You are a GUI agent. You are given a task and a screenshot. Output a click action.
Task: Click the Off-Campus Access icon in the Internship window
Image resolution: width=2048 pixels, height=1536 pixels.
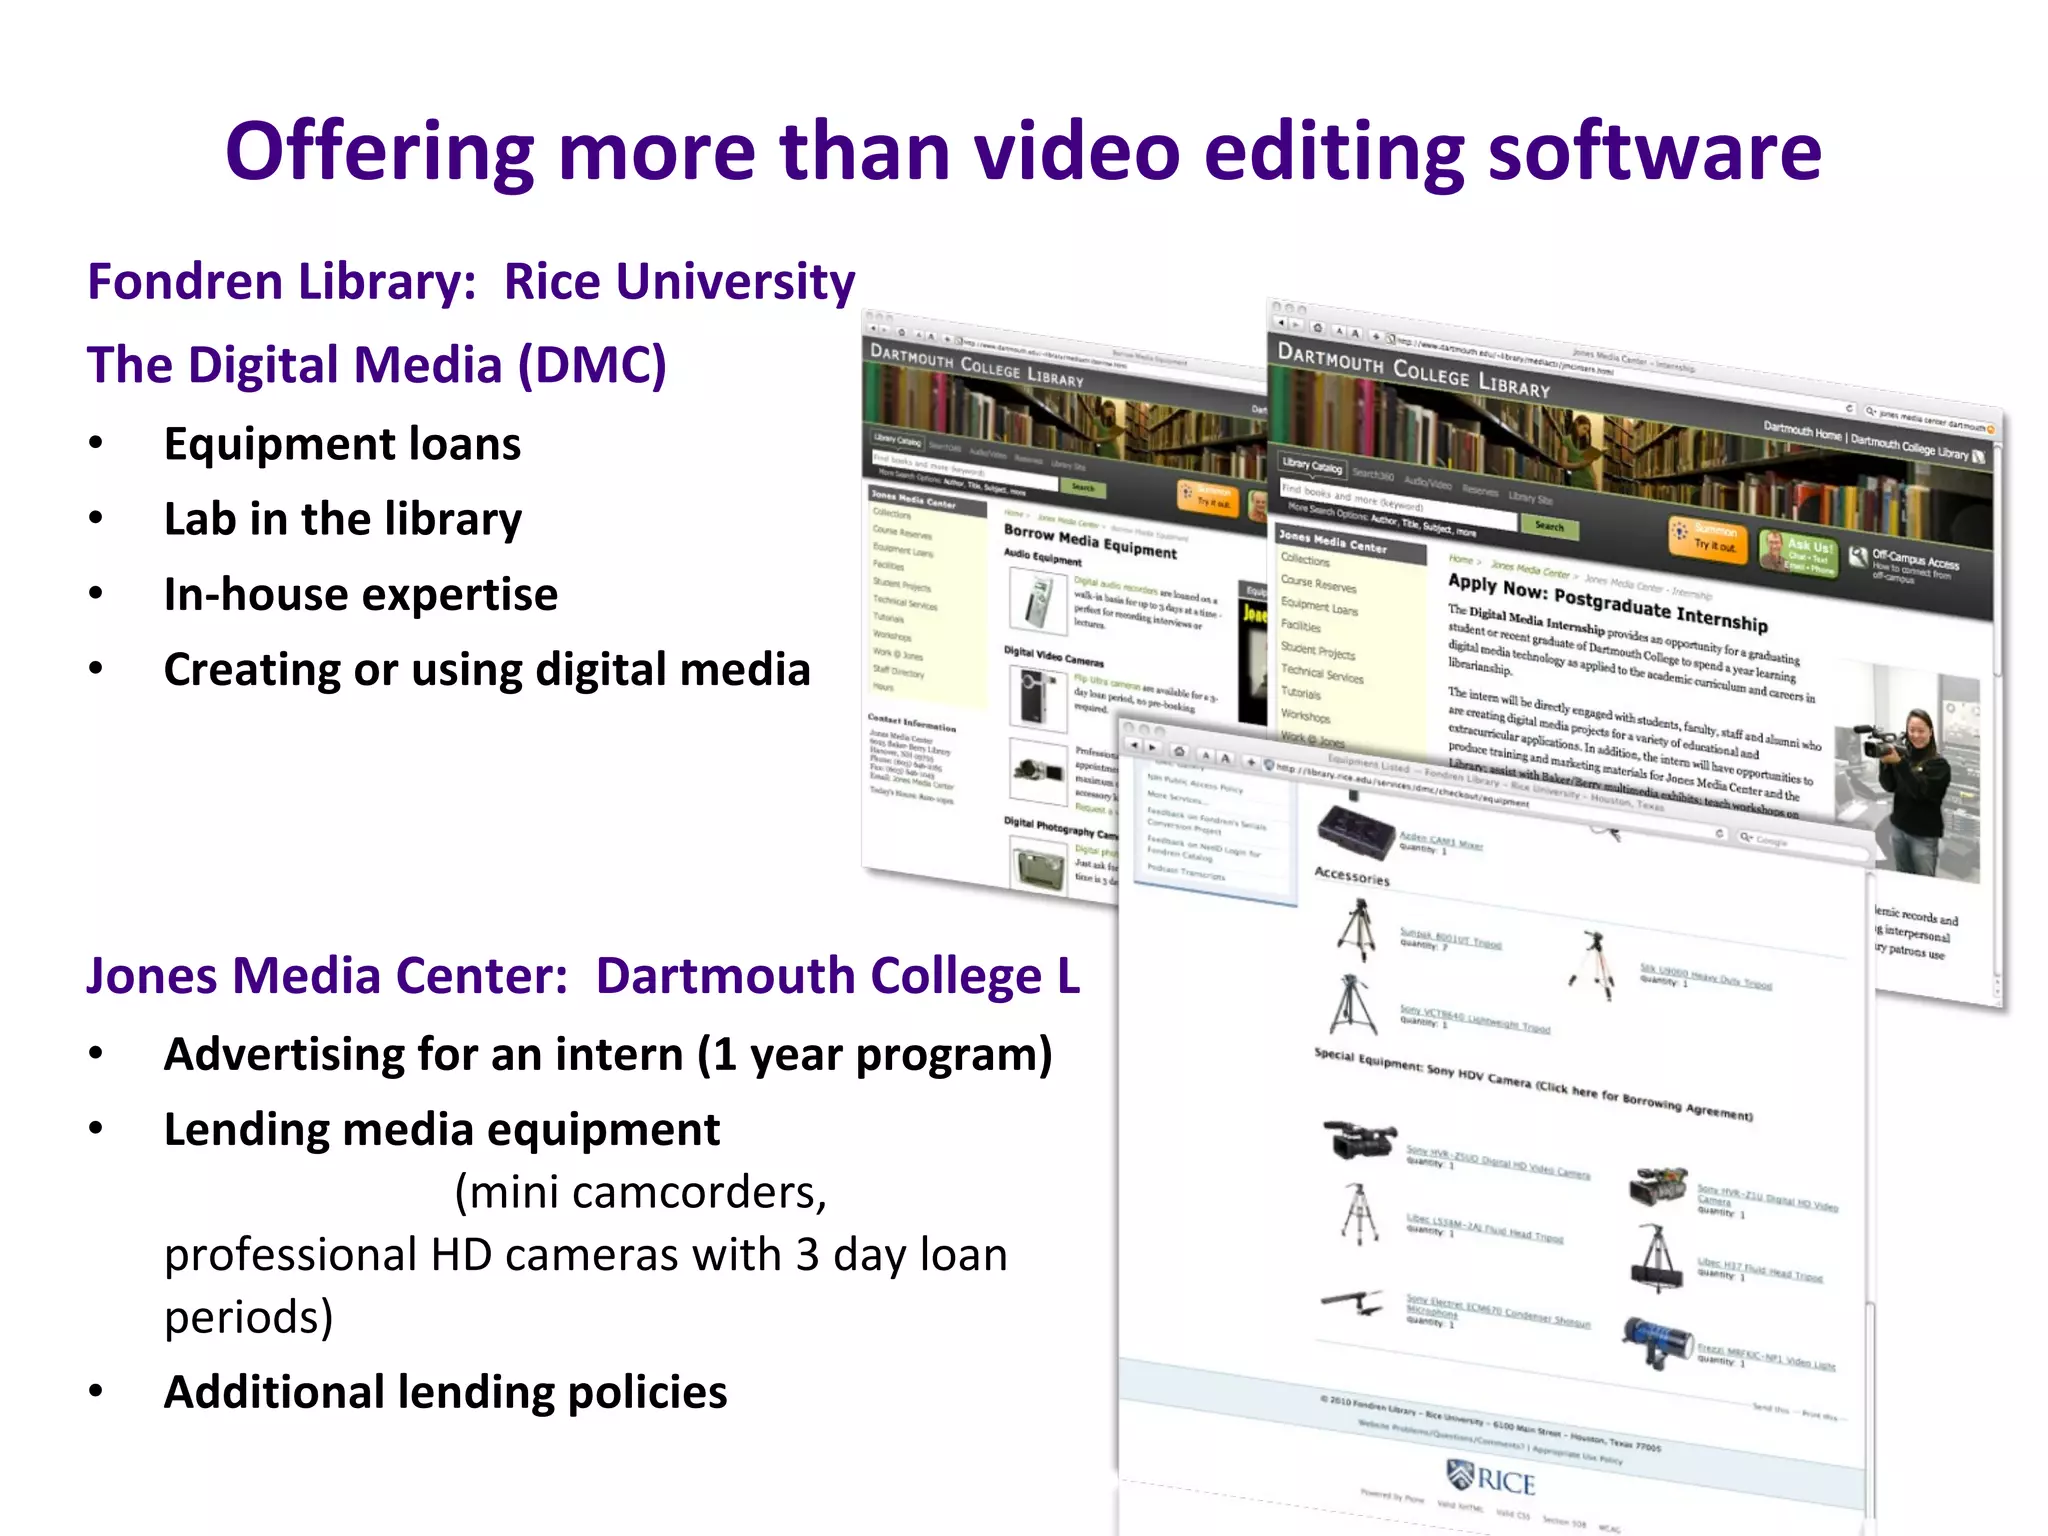(1859, 556)
